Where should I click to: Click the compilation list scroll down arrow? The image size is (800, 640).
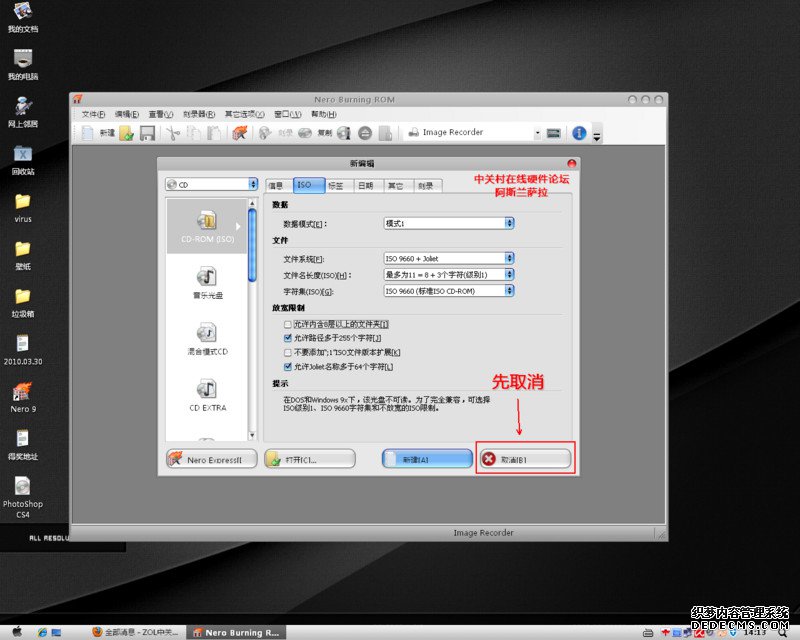coord(252,435)
